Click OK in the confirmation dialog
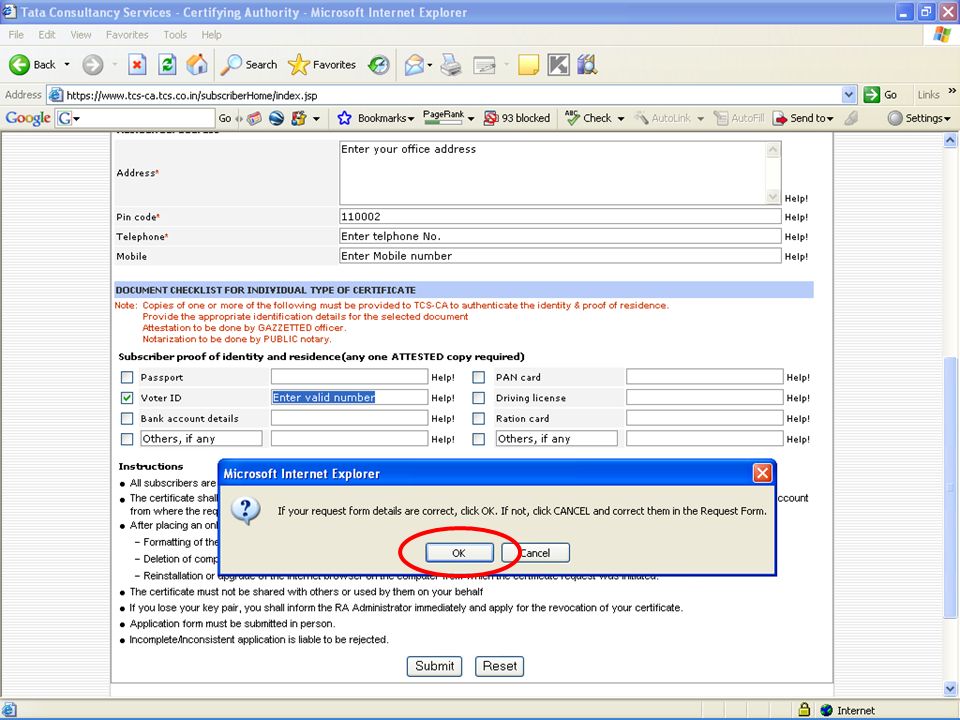 point(459,553)
